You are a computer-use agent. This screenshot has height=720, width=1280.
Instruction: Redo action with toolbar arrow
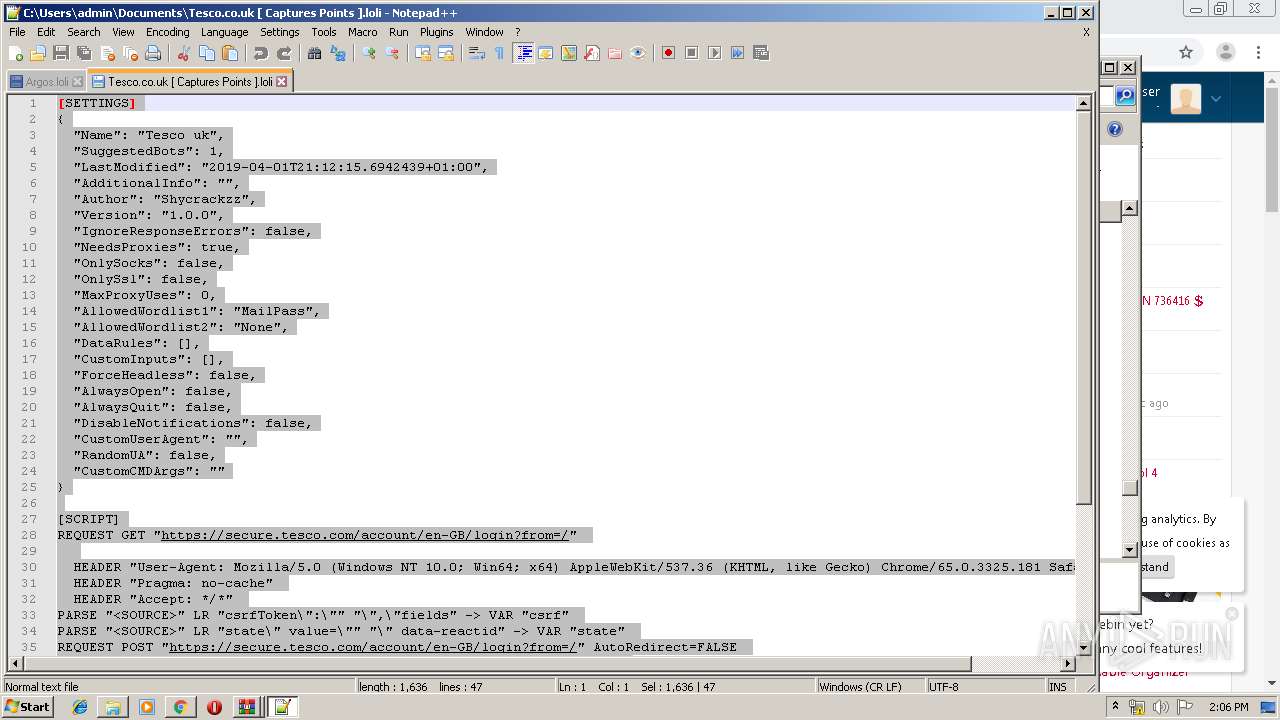pyautogui.click(x=284, y=53)
